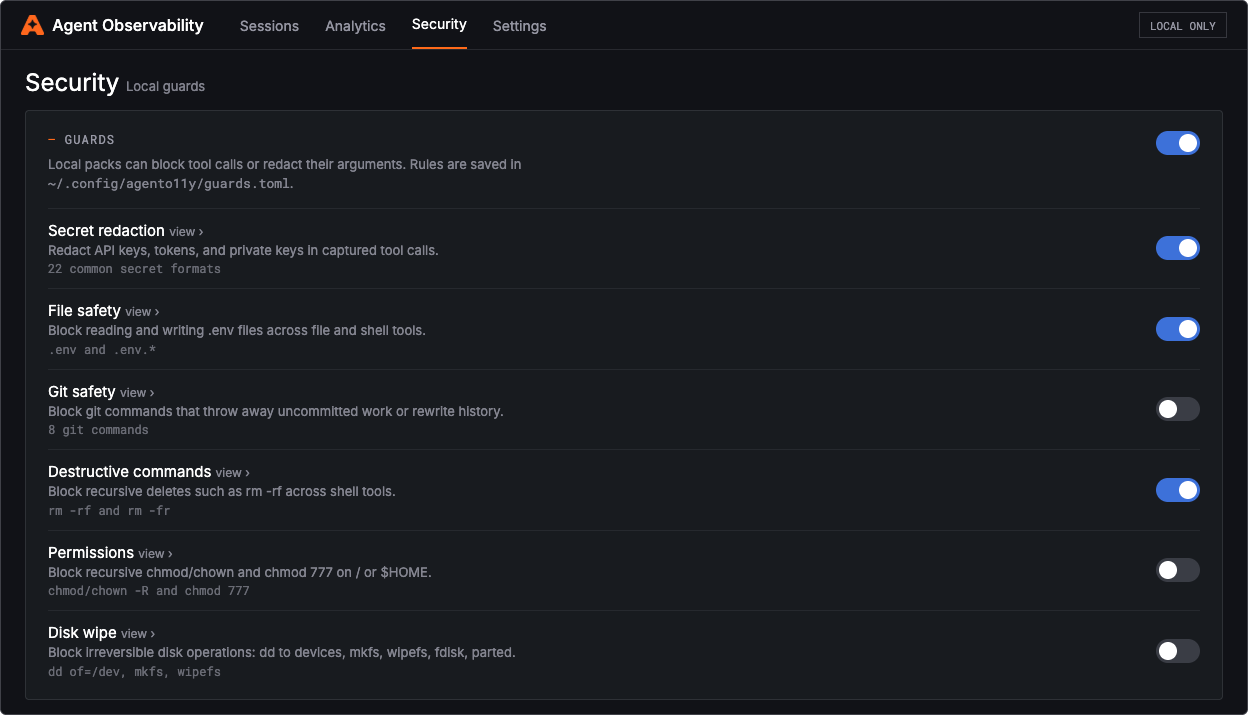The height and width of the screenshot is (715, 1248).
Task: Click 'rm -rf and rm -fr' text
Action: [x=109, y=511]
